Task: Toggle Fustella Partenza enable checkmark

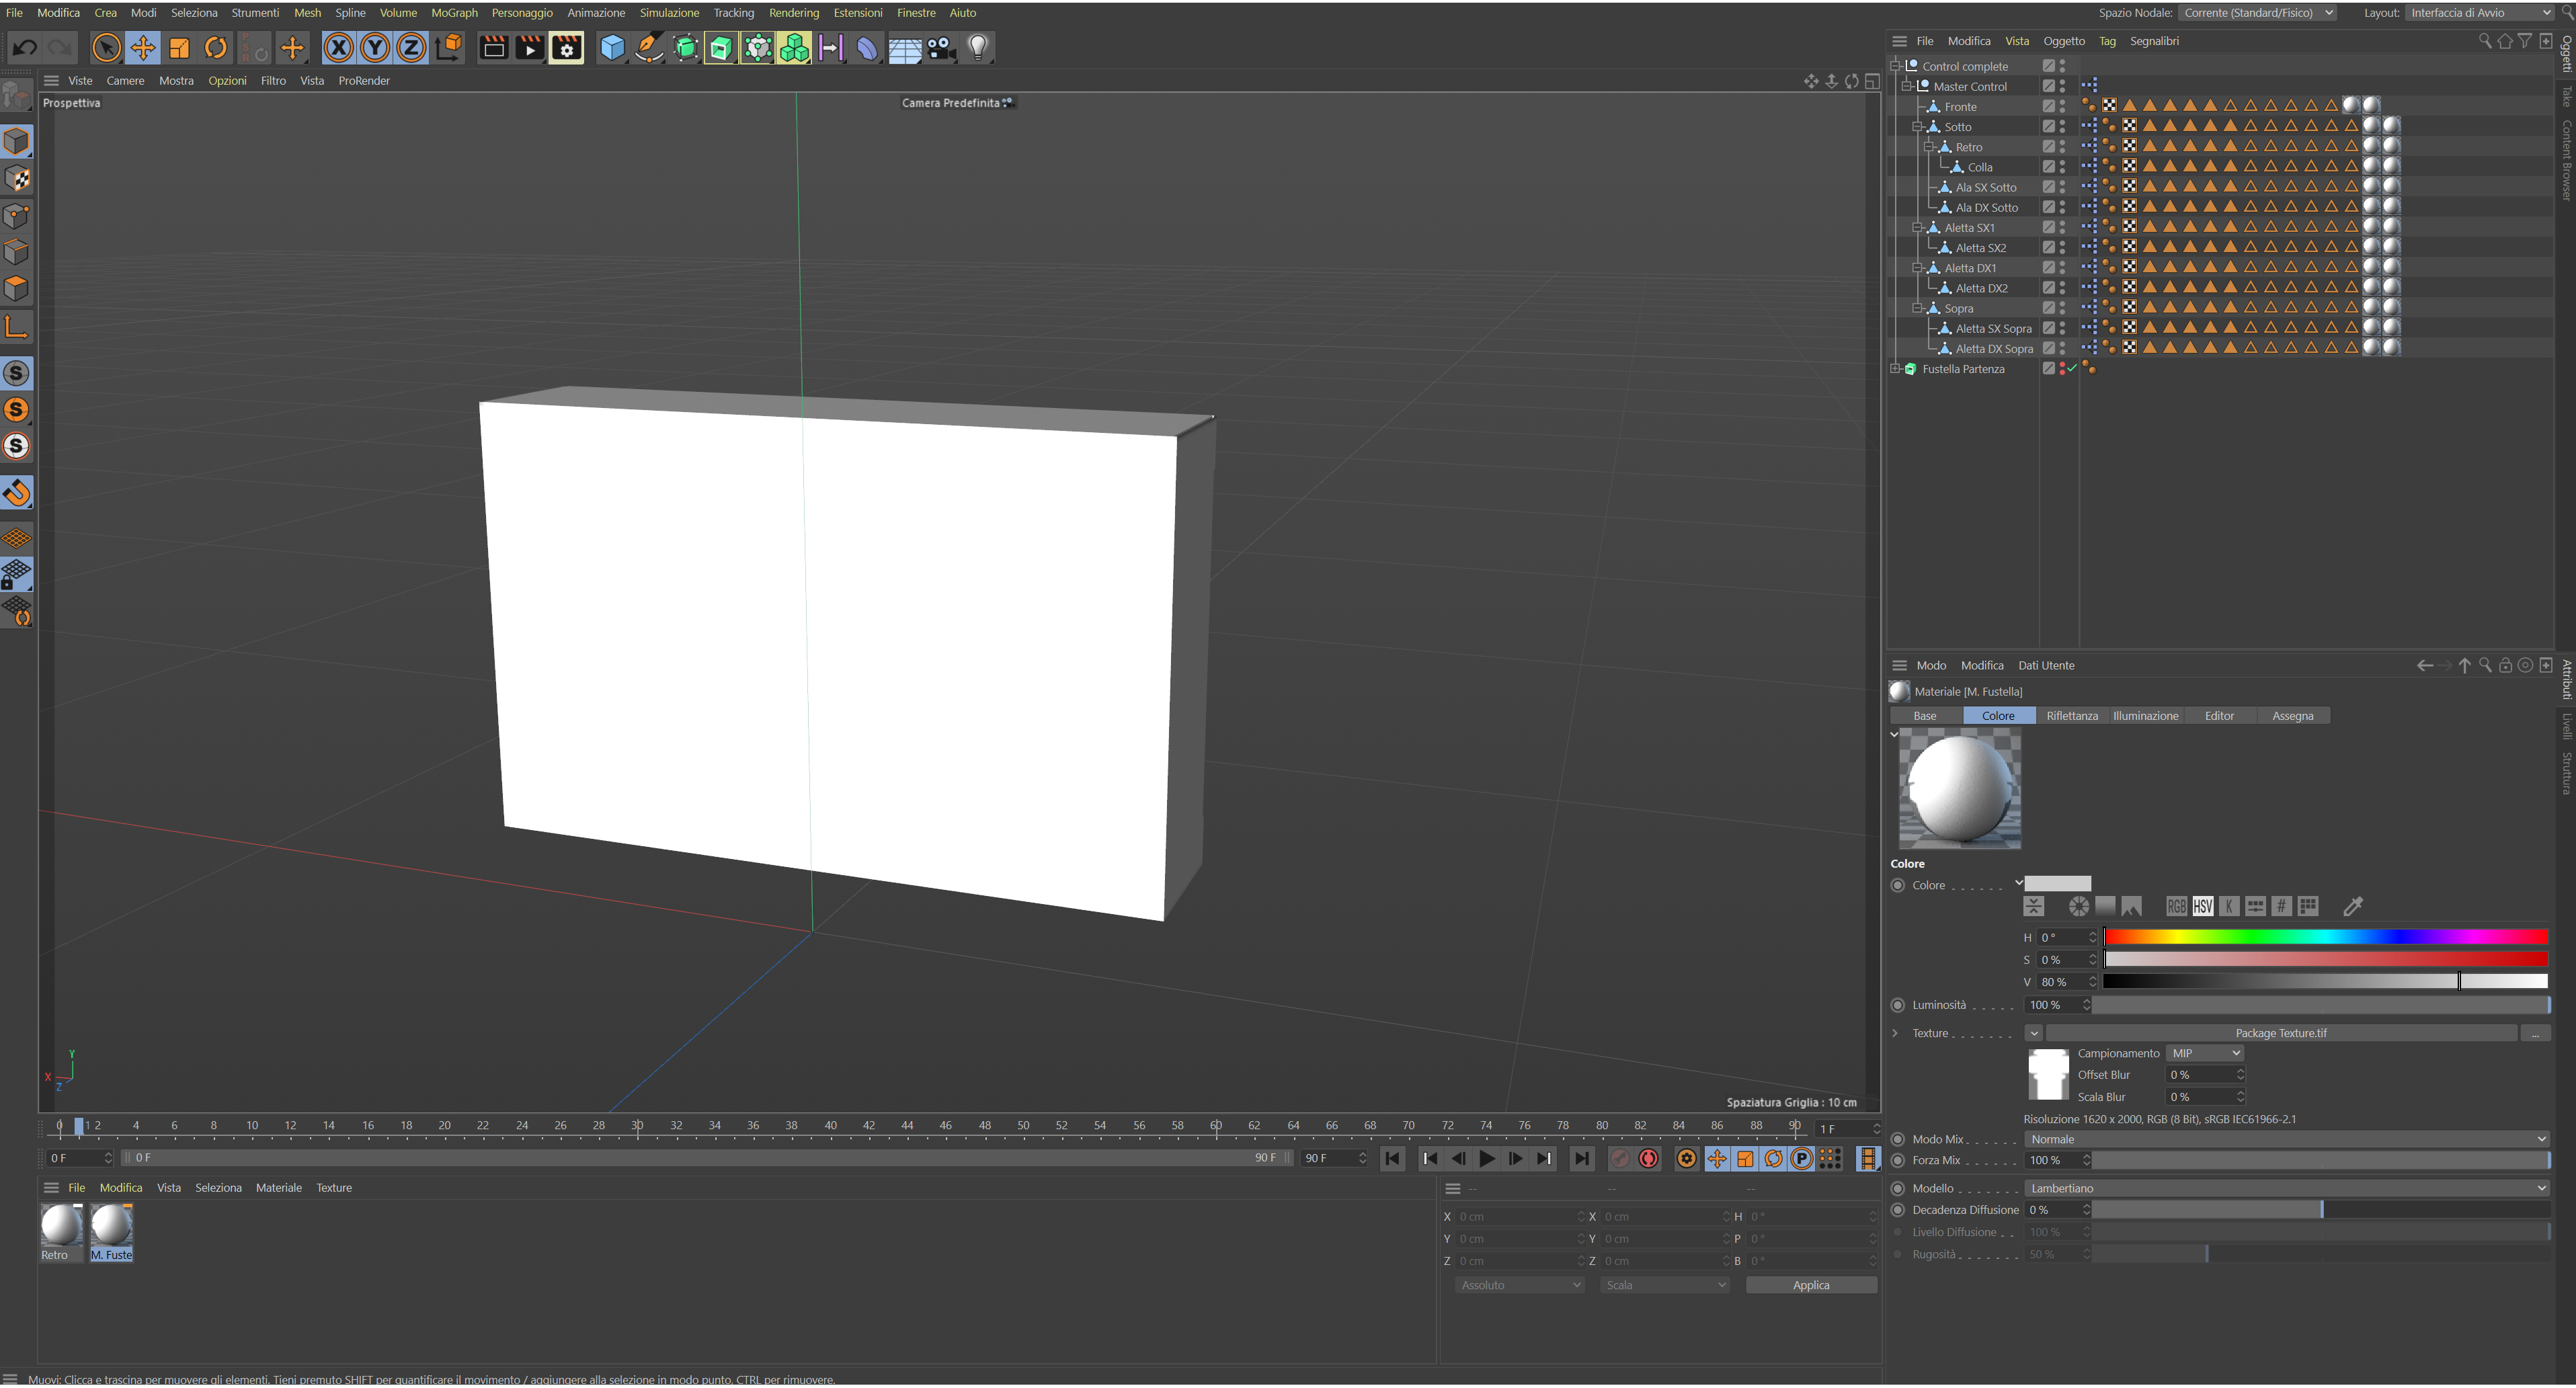Action: tap(2072, 369)
